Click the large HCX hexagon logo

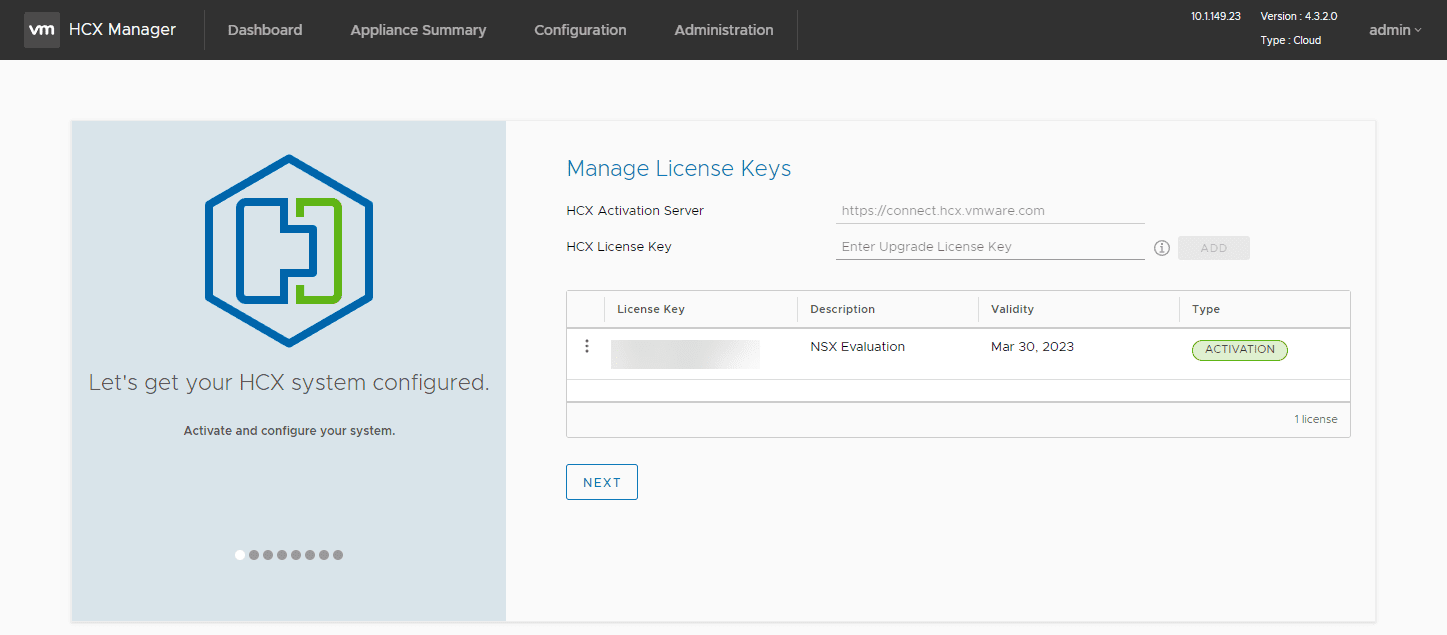click(289, 251)
